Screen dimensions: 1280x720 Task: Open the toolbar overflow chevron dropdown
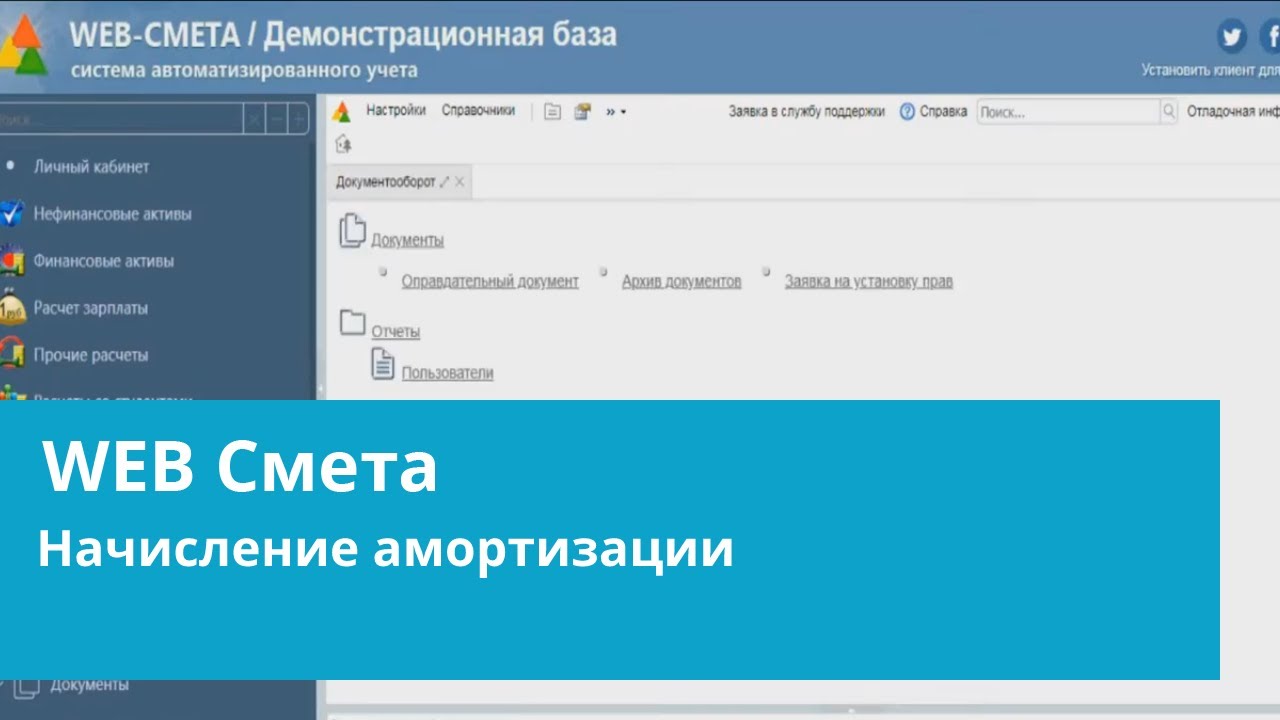click(616, 111)
